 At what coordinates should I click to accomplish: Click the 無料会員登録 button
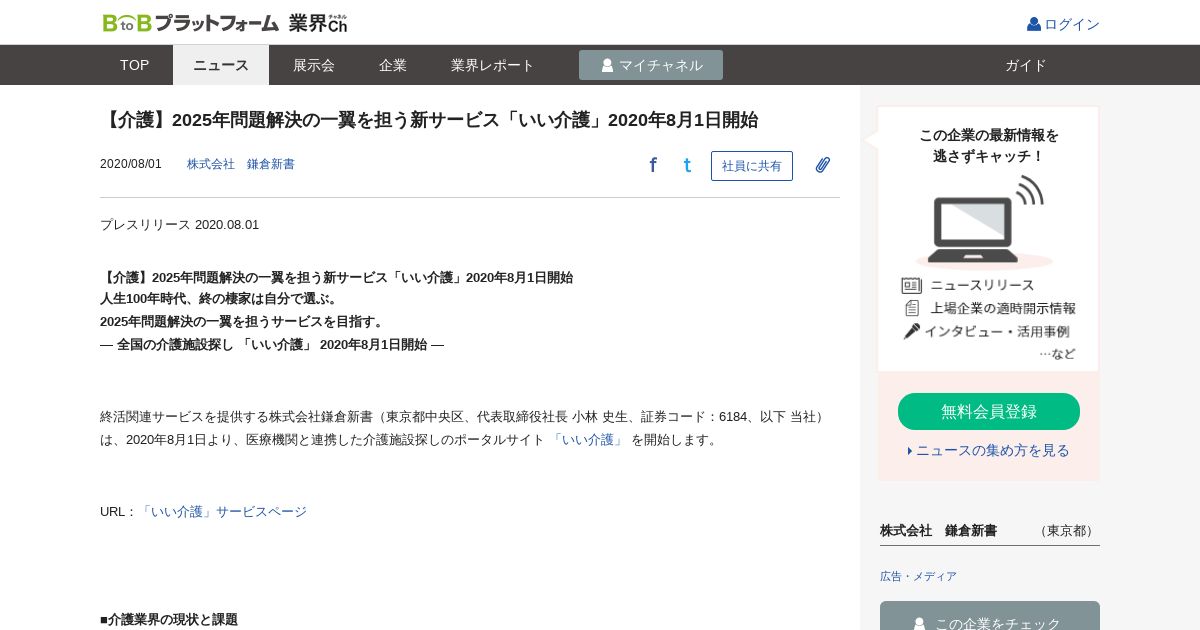coord(989,411)
